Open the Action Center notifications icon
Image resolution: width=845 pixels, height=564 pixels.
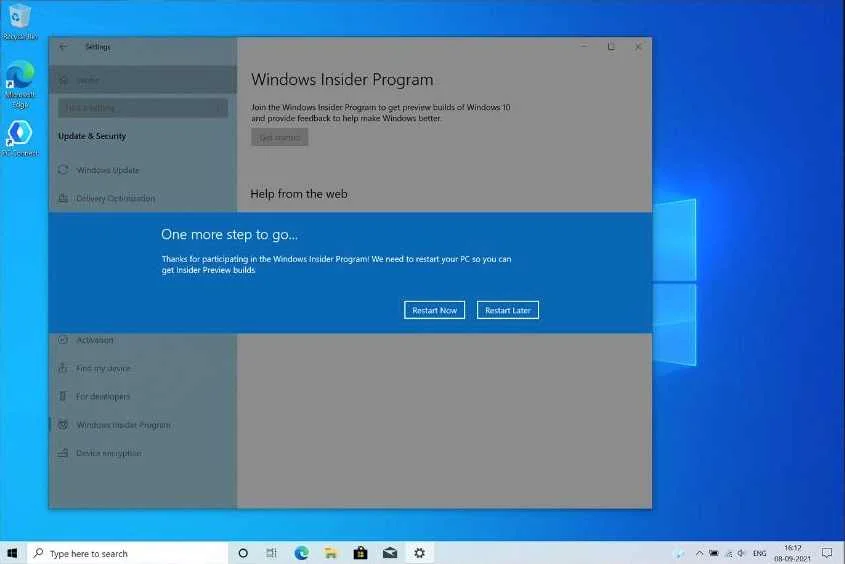pos(827,553)
